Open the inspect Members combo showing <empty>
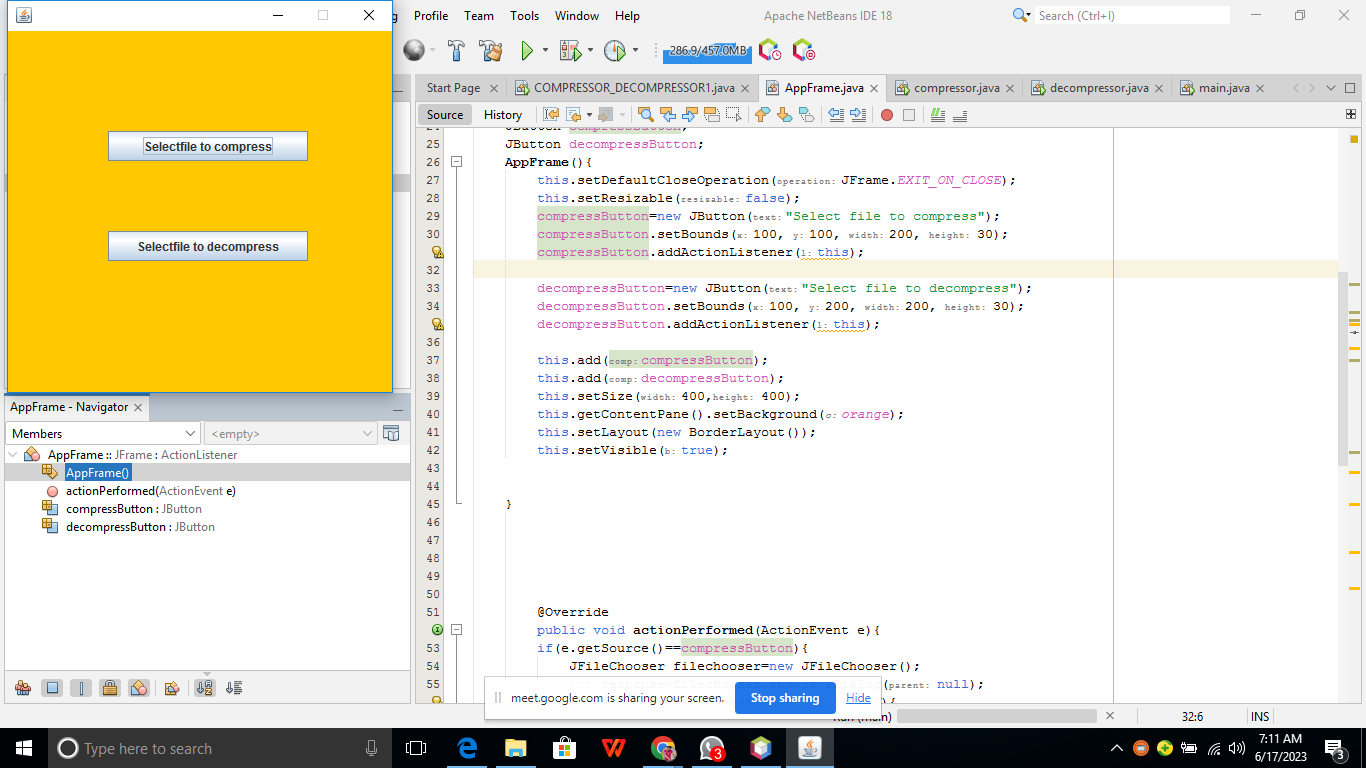This screenshot has height=768, width=1366. coord(289,432)
